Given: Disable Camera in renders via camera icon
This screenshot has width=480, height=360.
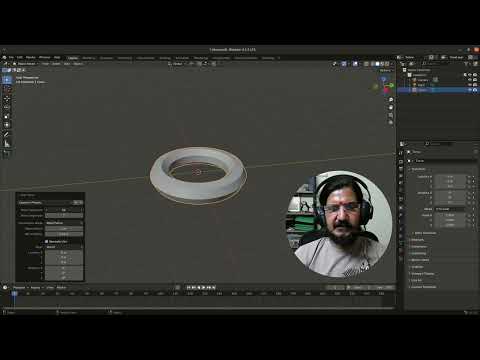Looking at the screenshot, I should 475,80.
